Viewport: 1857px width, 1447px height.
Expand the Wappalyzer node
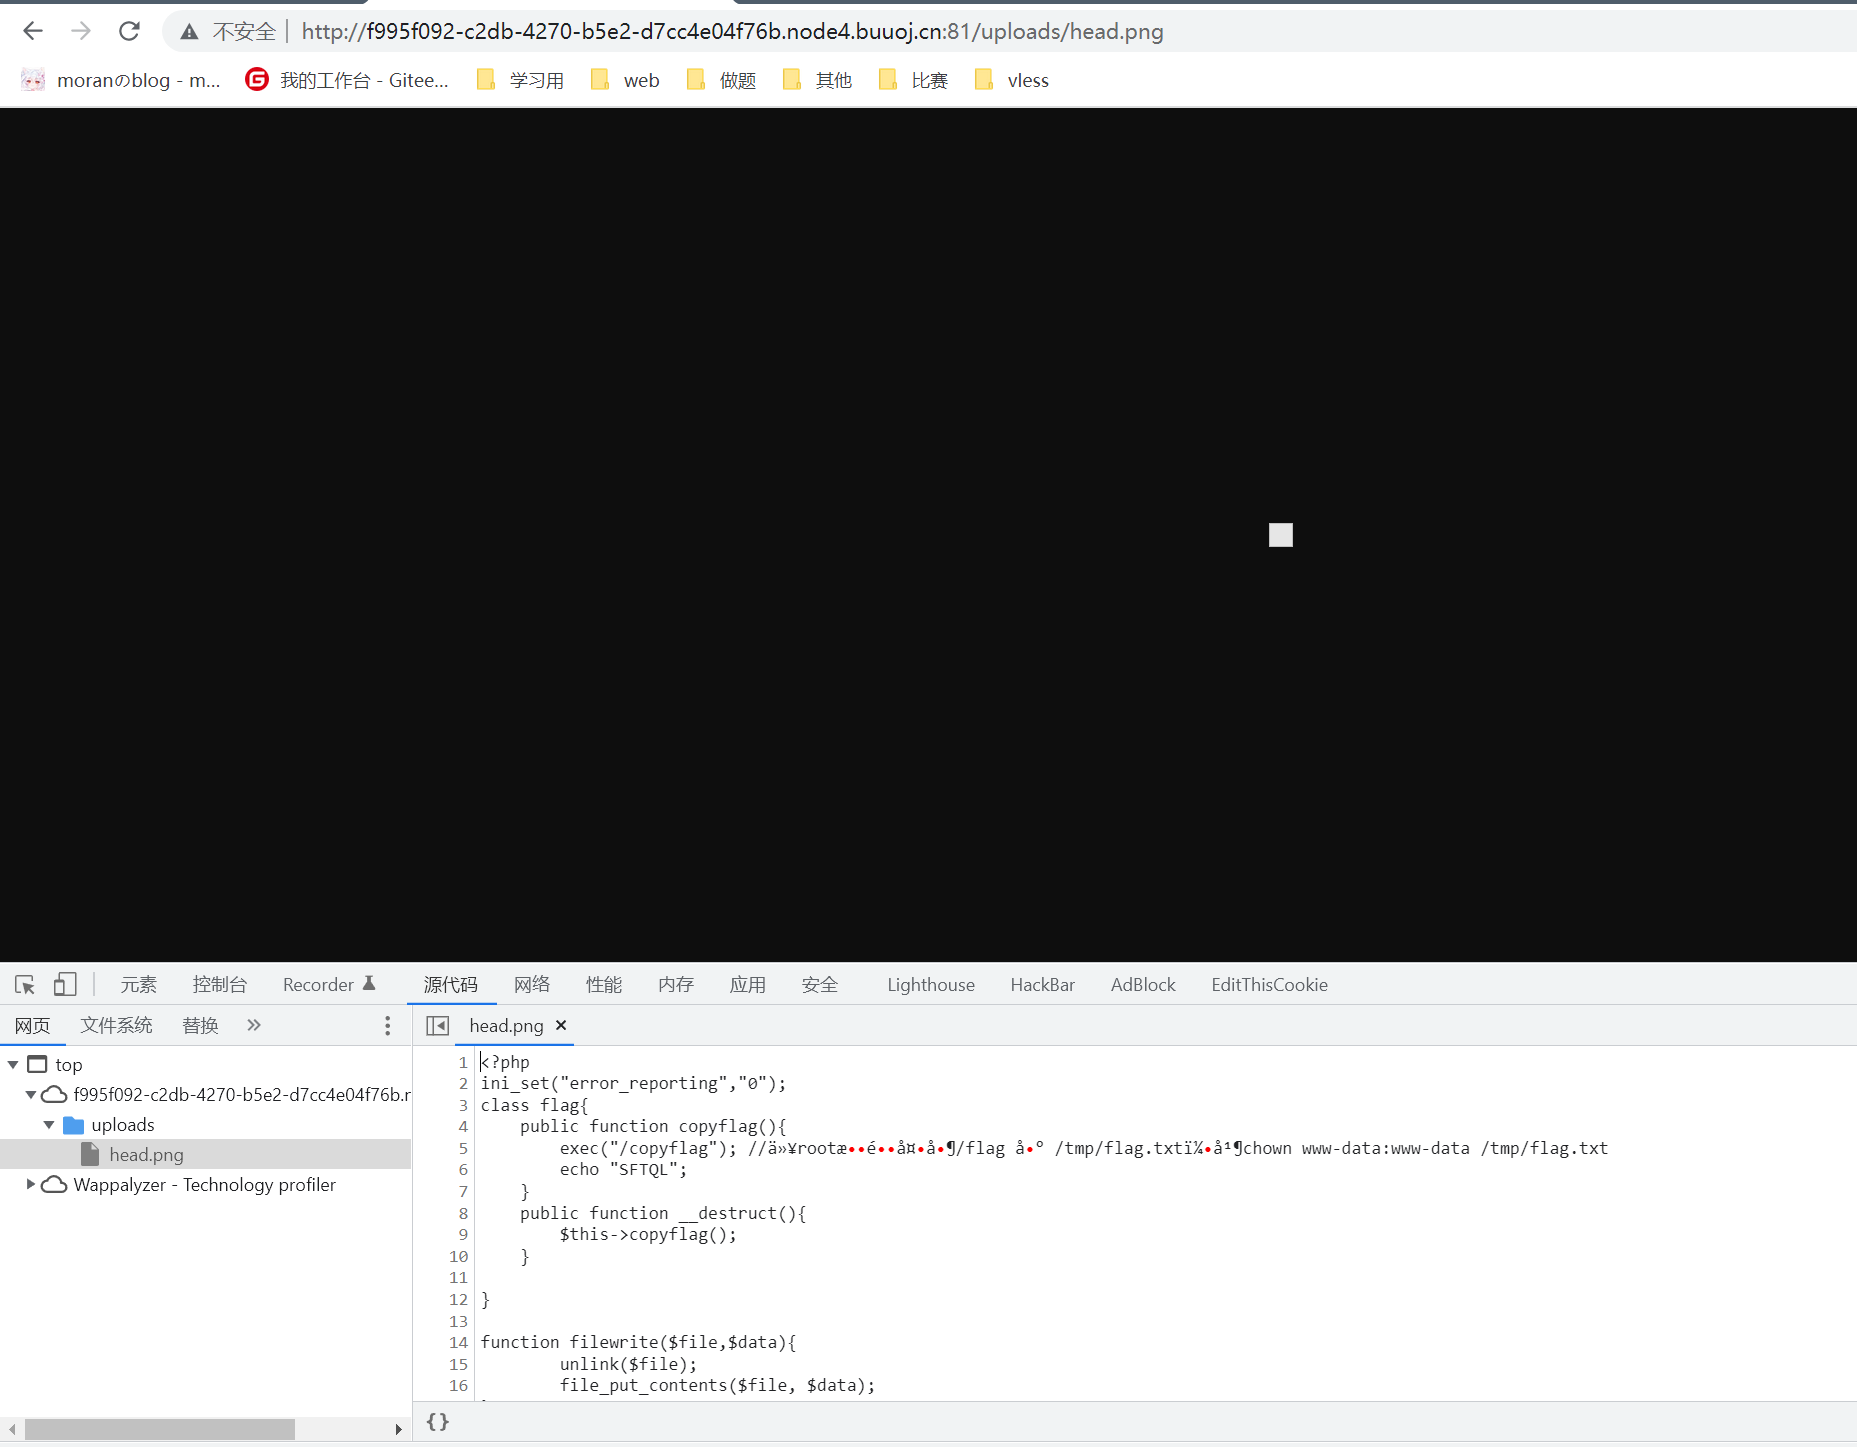pyautogui.click(x=31, y=1185)
